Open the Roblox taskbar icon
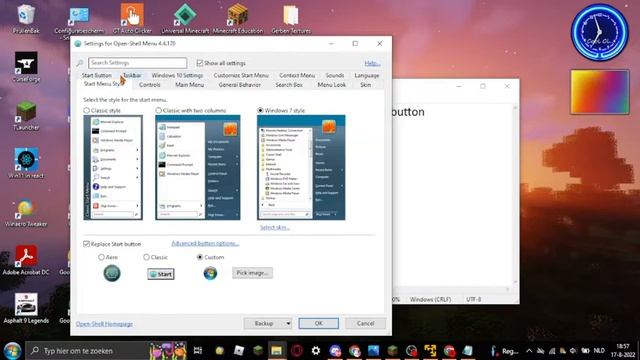The height and width of the screenshot is (360, 640). (x=239, y=351)
